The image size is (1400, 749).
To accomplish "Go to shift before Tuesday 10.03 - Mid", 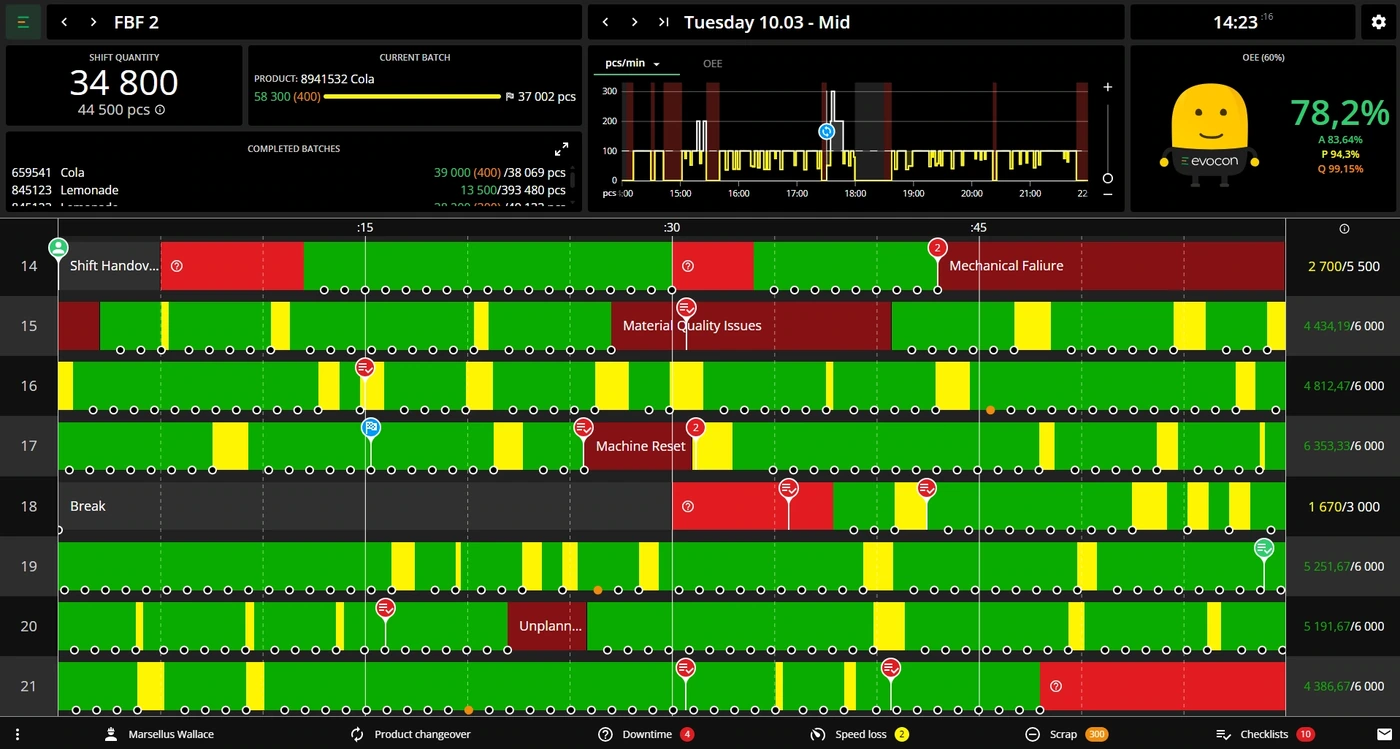I will (x=606, y=22).
